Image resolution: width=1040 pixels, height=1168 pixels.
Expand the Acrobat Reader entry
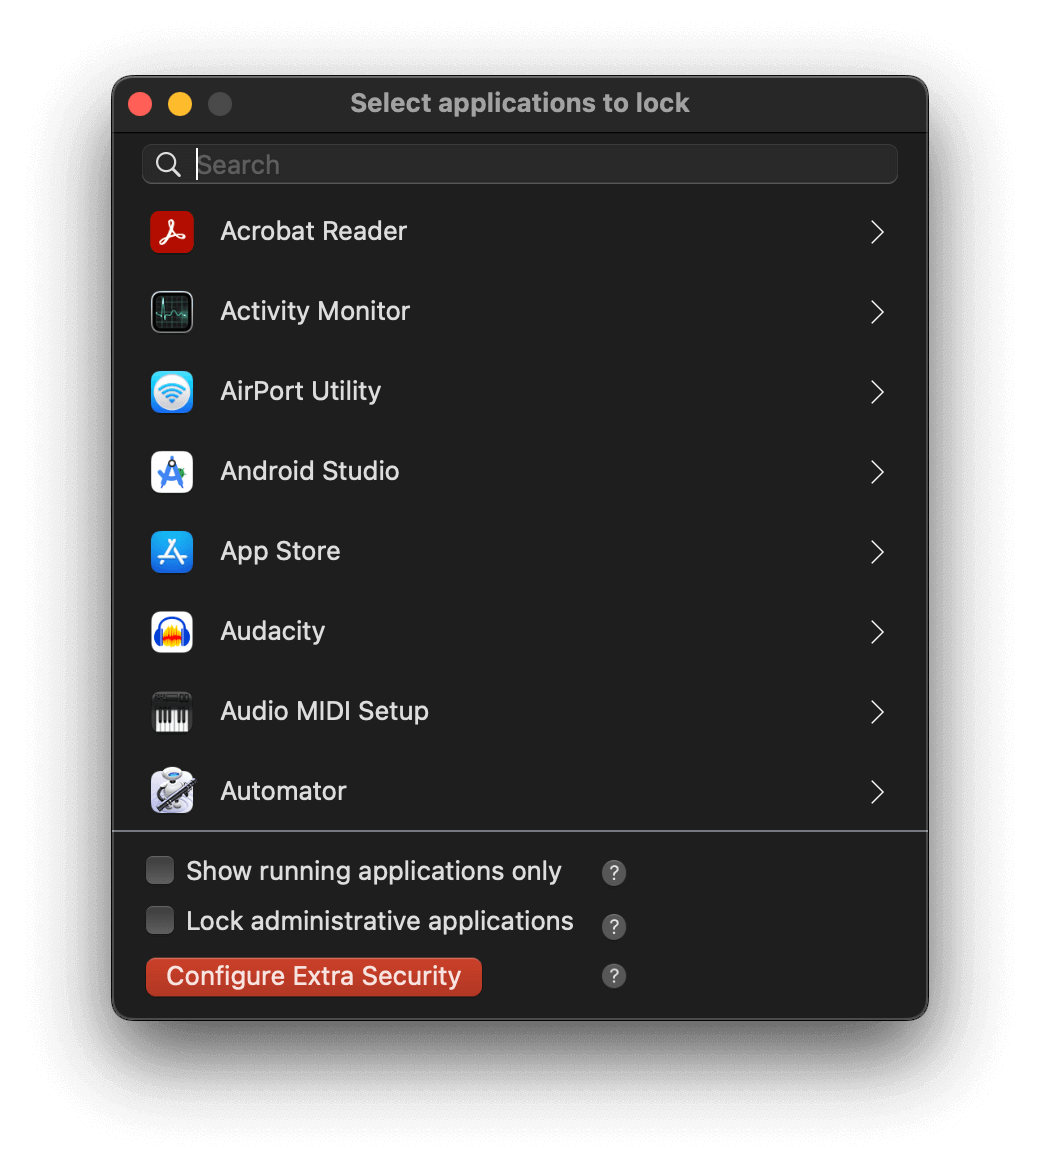(x=877, y=231)
